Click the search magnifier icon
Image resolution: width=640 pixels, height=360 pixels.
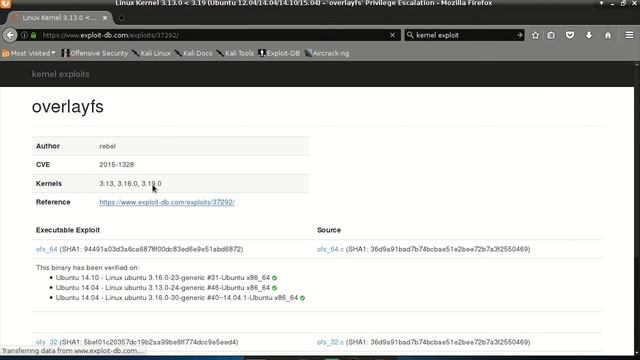410,35
